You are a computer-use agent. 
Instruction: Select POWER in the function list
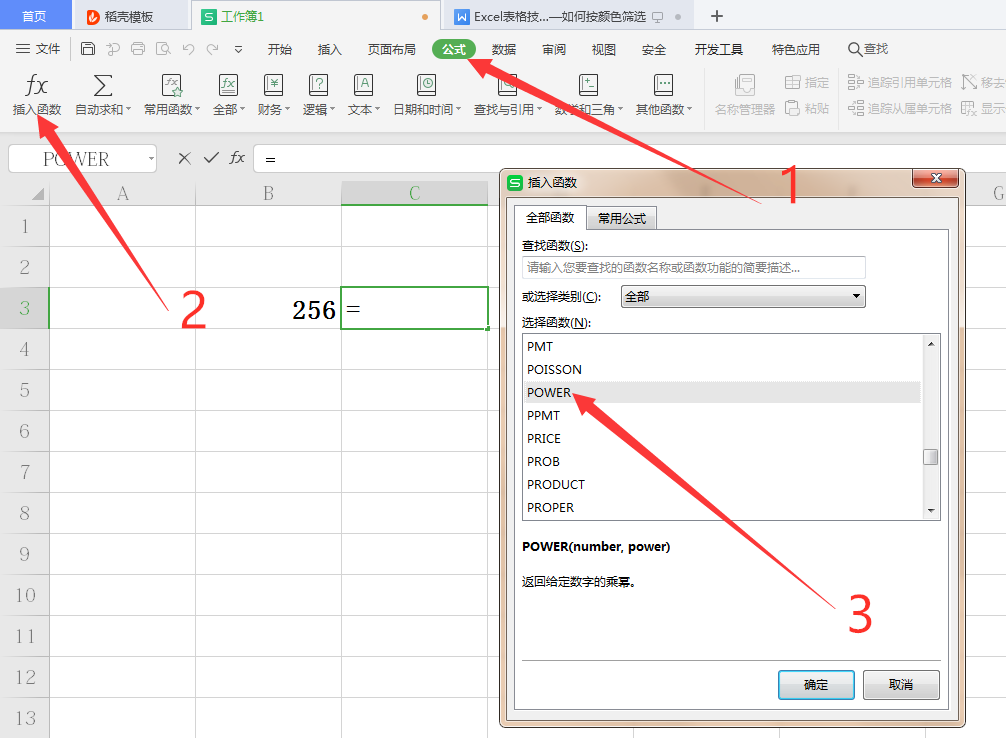click(600, 392)
